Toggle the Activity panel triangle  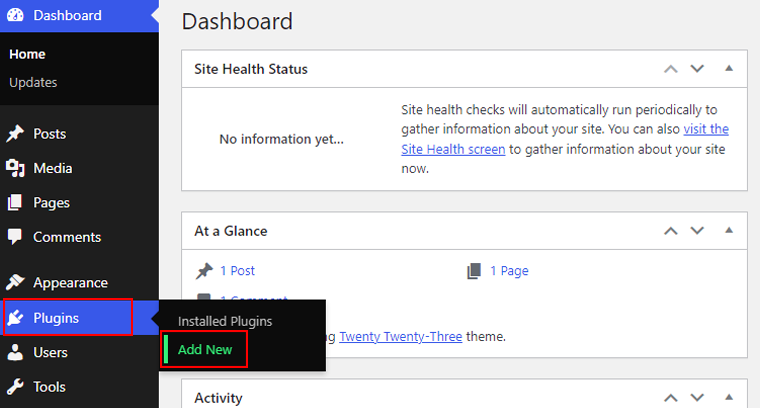[x=729, y=397]
